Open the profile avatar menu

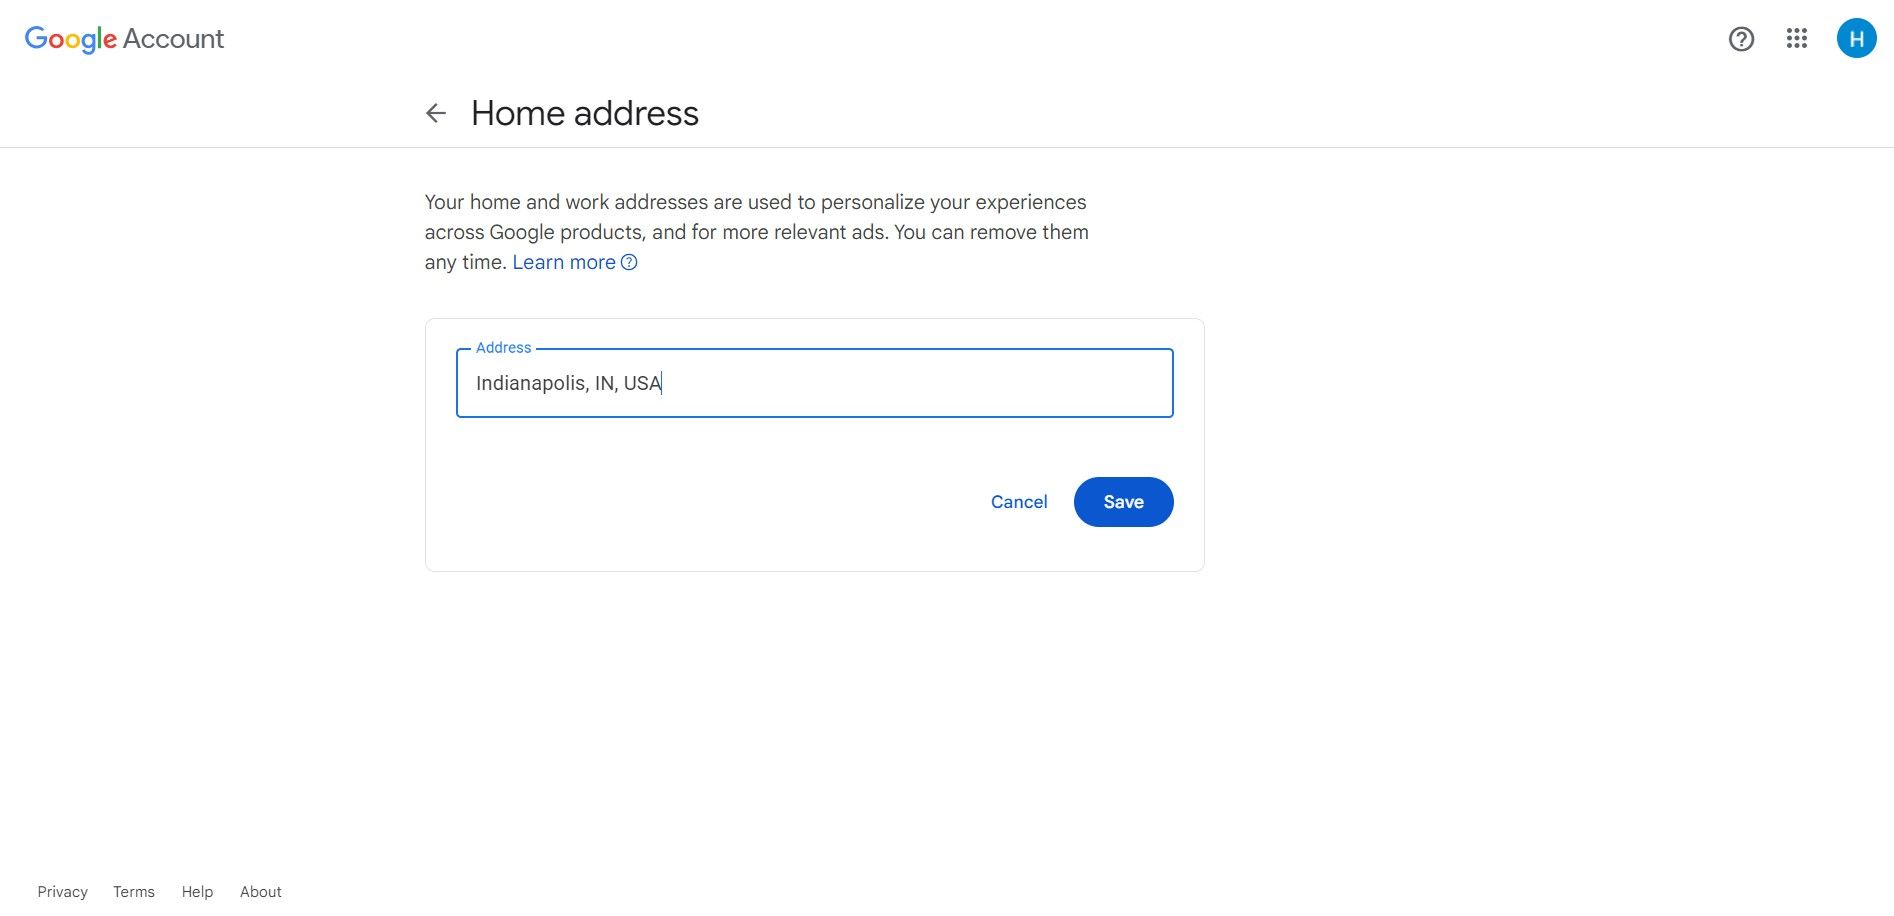(x=1857, y=39)
